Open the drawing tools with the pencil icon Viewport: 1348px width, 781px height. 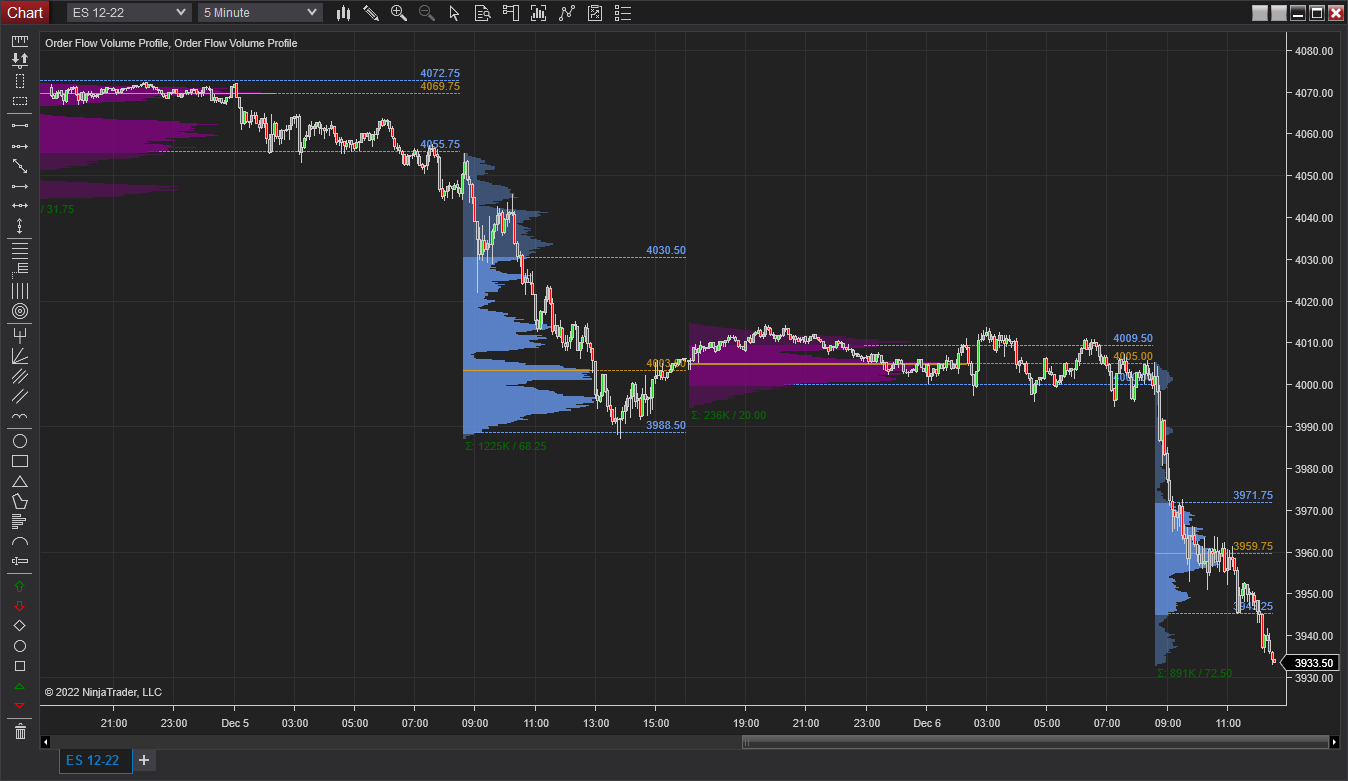(371, 13)
